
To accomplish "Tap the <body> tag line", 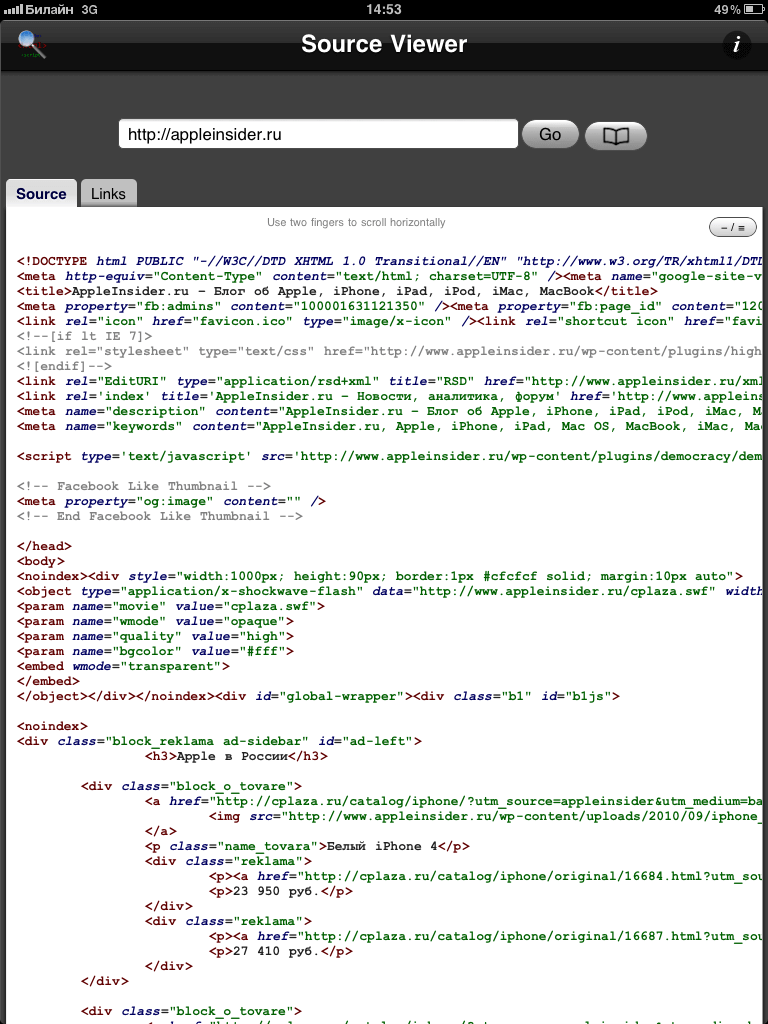I will [40, 561].
